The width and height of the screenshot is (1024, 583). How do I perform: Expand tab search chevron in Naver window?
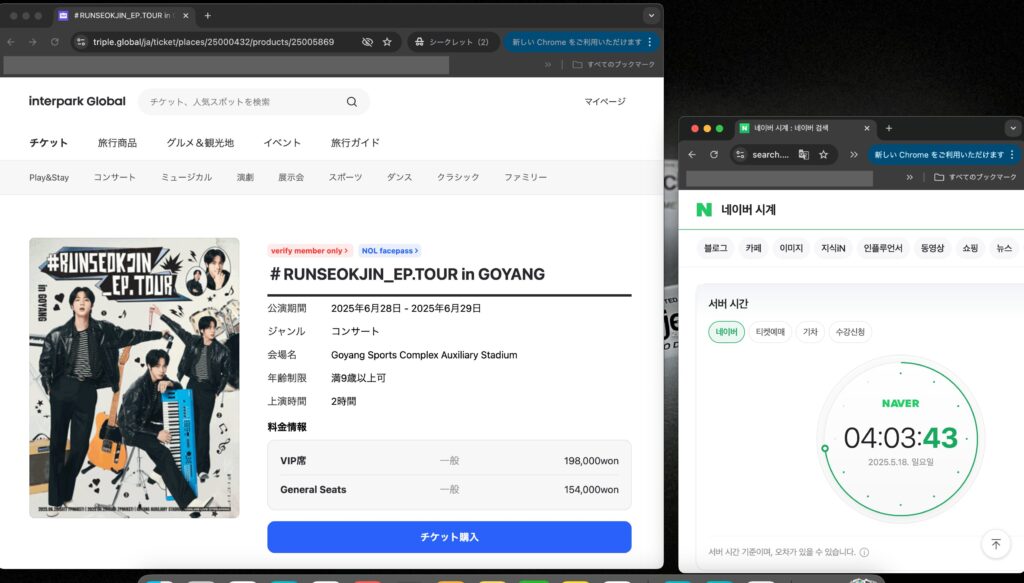coord(1013,129)
